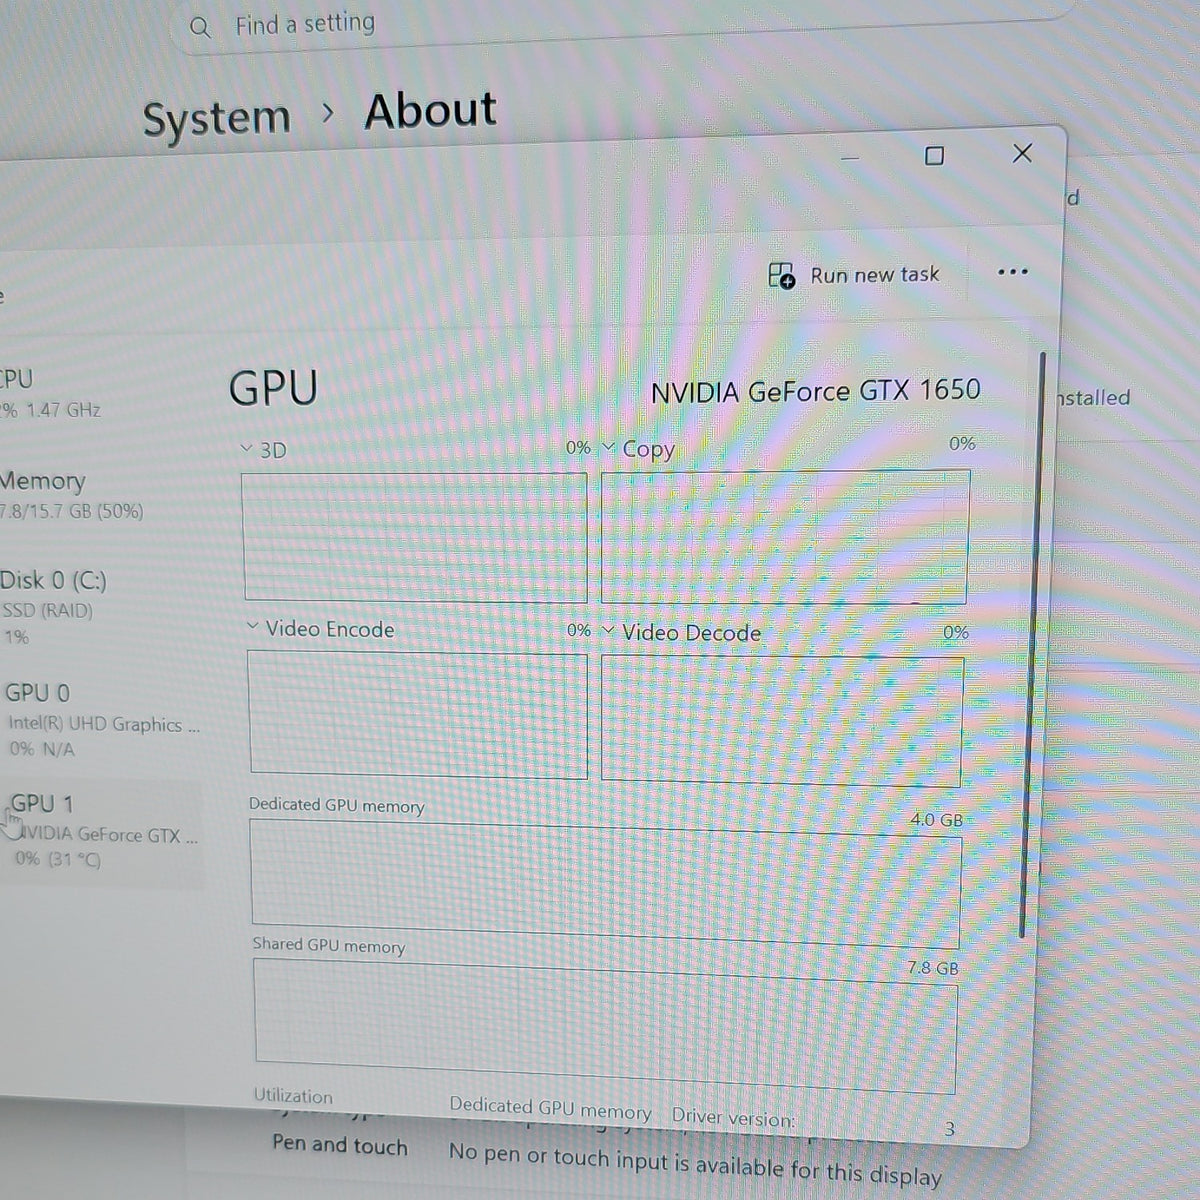The width and height of the screenshot is (1200, 1200).
Task: Click the NVIDIA GeForce GTX 1650 title
Action: (815, 390)
